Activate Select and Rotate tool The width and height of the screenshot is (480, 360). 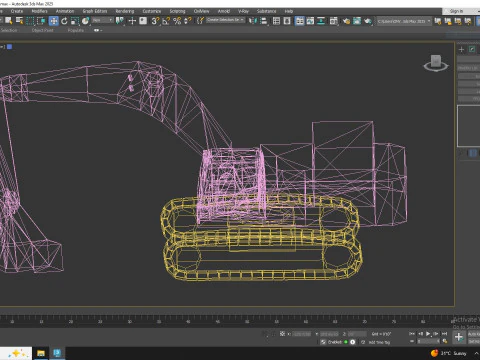coord(64,21)
